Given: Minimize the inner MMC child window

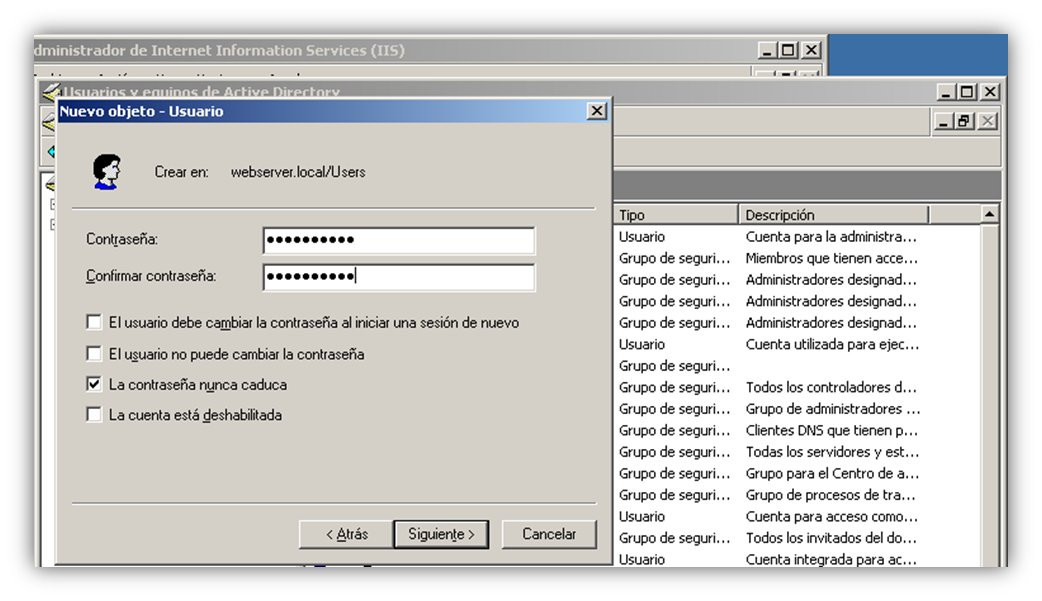Looking at the screenshot, I should pos(944,121).
